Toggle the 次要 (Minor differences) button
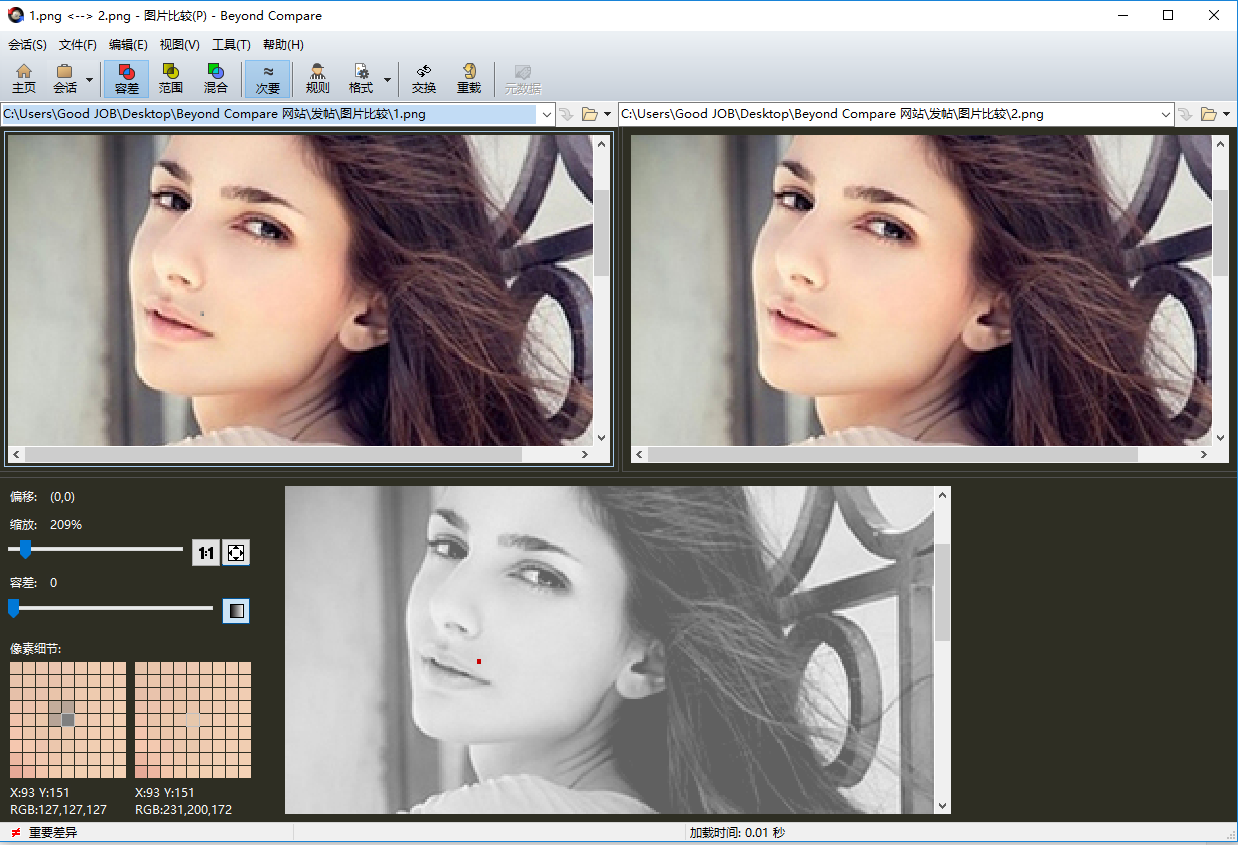 [x=267, y=78]
